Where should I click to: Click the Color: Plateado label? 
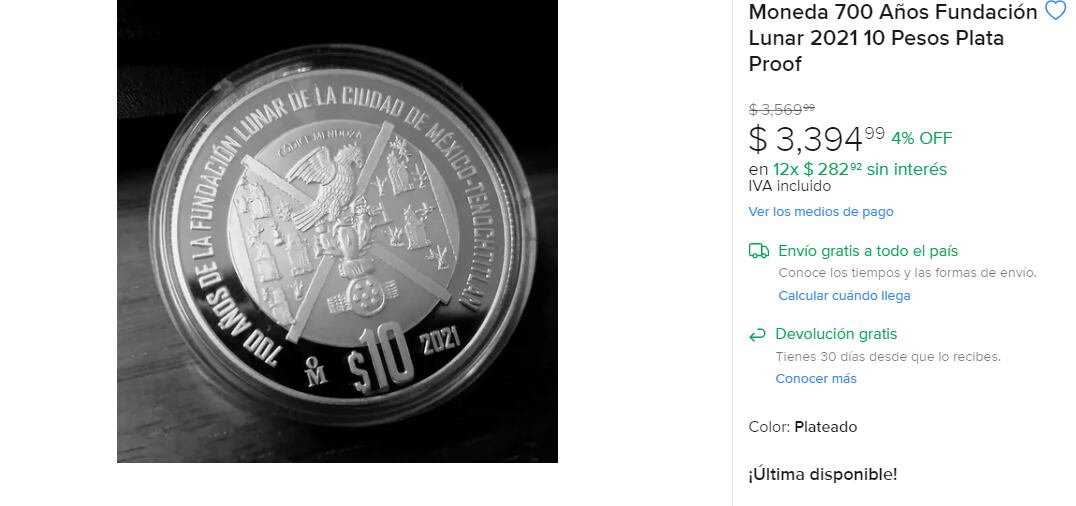(803, 427)
